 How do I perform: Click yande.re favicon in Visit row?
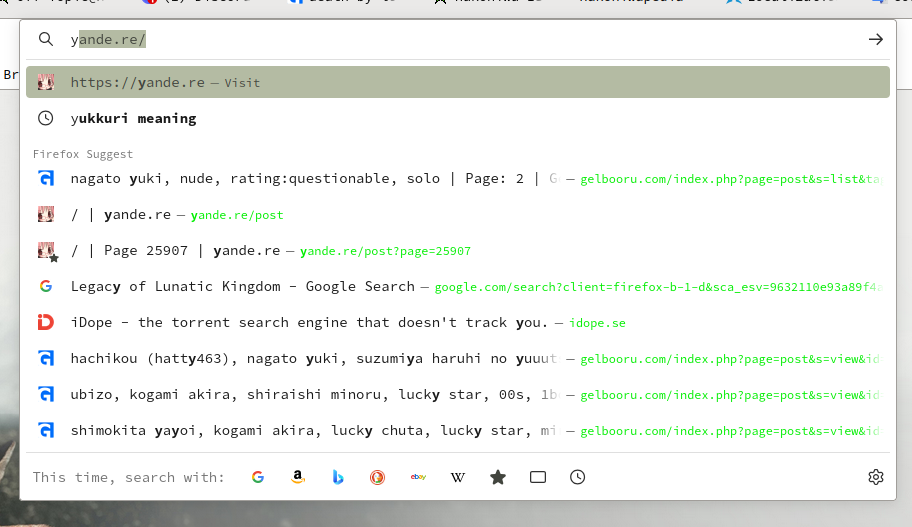coord(46,82)
